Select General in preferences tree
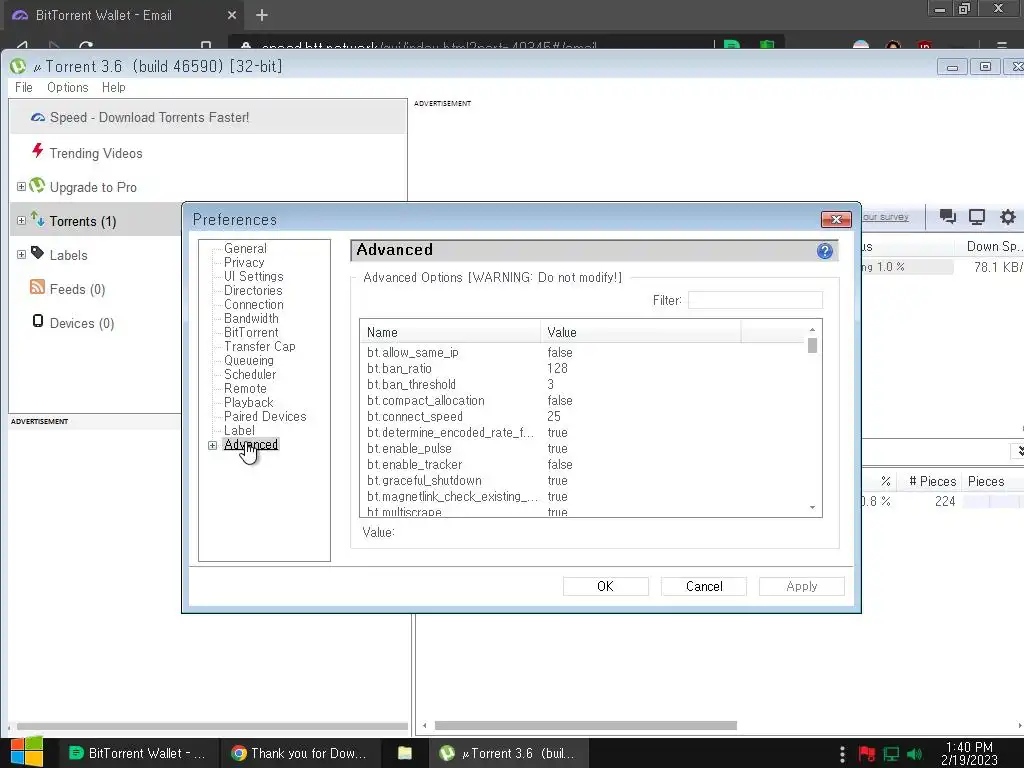The width and height of the screenshot is (1024, 768). point(245,248)
